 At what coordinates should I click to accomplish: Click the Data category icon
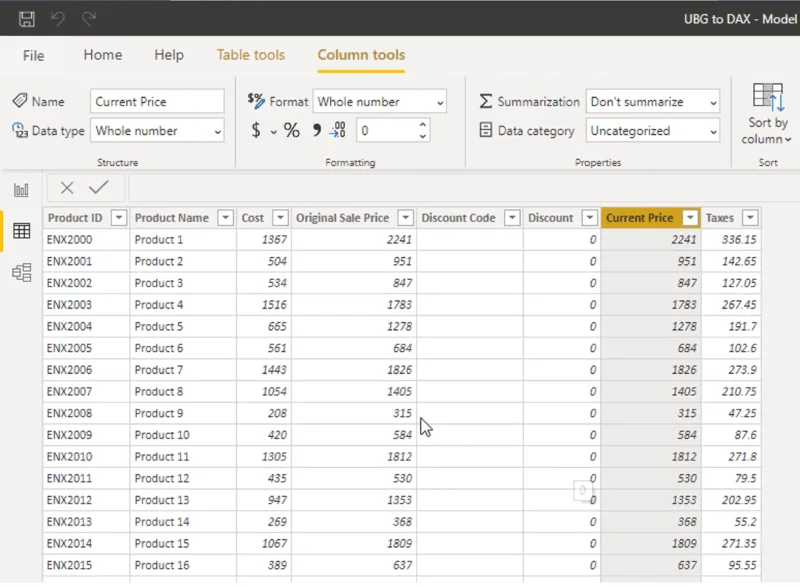coord(486,130)
